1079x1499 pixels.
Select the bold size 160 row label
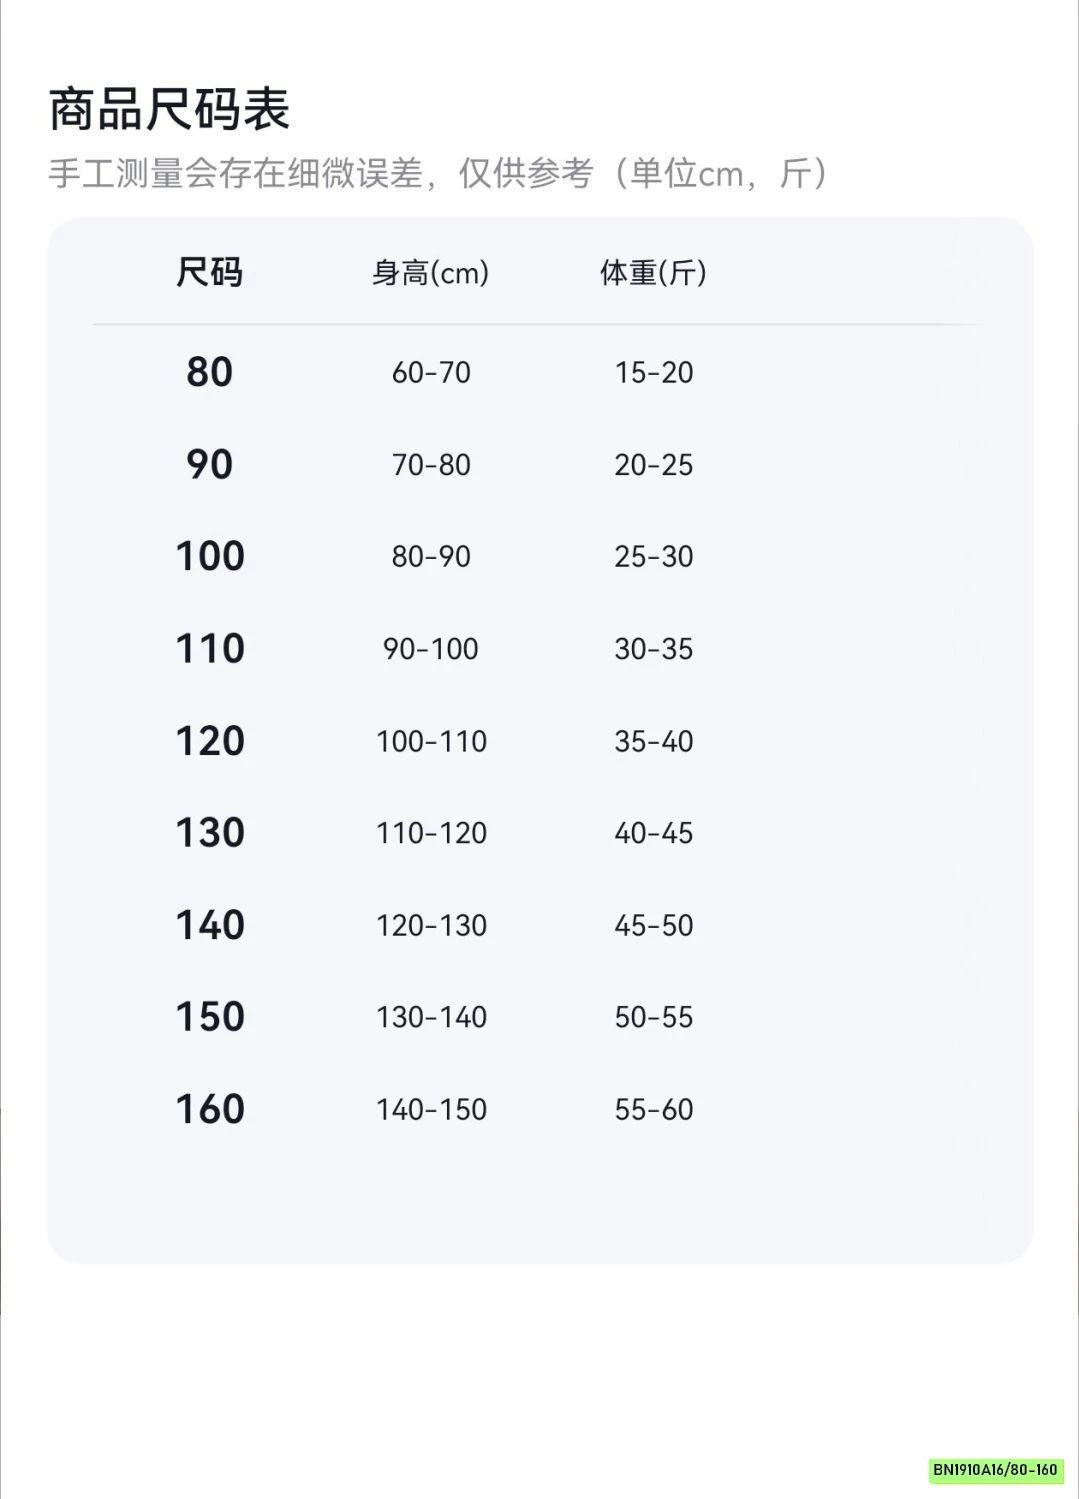point(210,1109)
